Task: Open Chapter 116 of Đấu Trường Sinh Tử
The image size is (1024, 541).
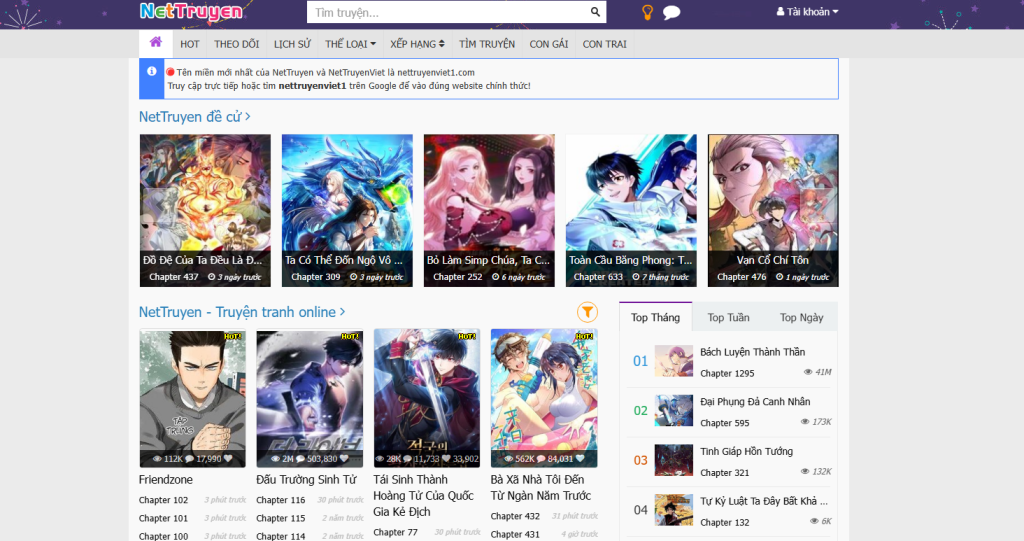Action: coord(280,500)
